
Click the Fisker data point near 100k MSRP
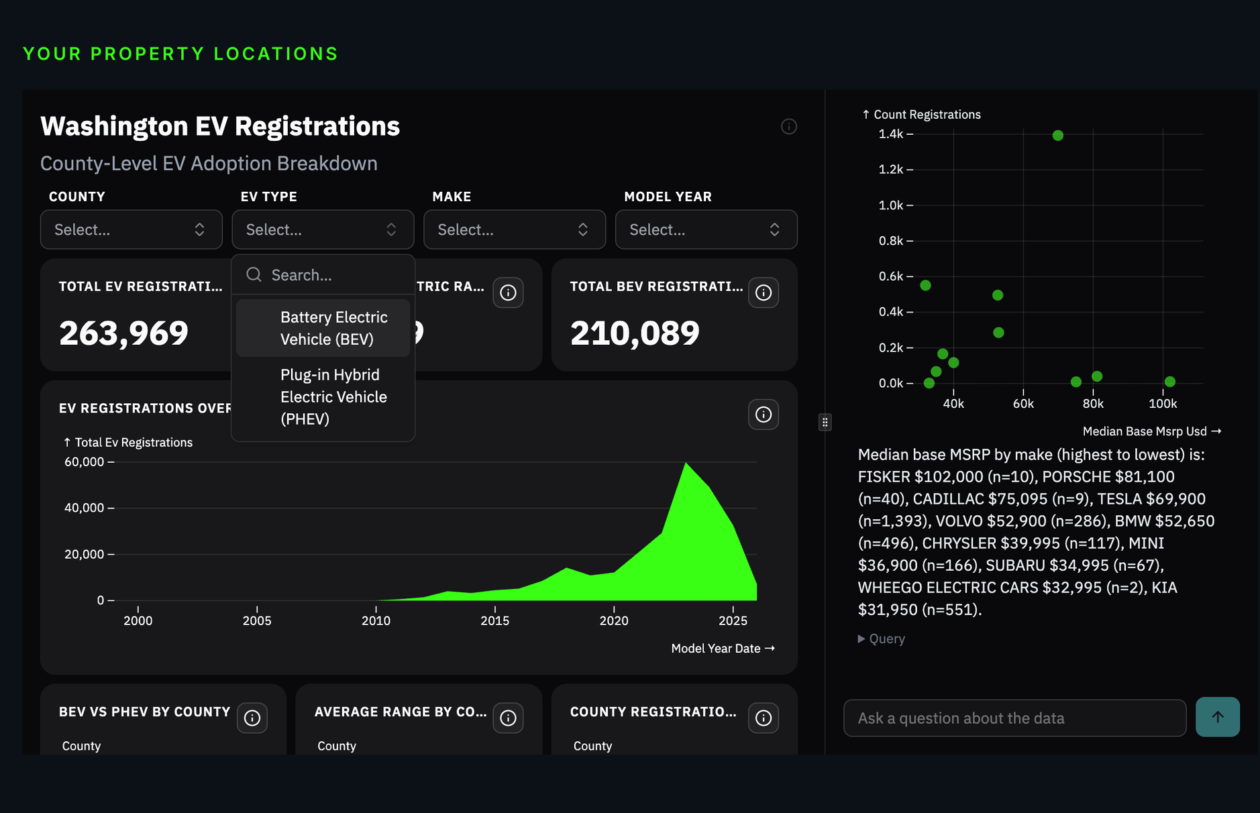1169,382
